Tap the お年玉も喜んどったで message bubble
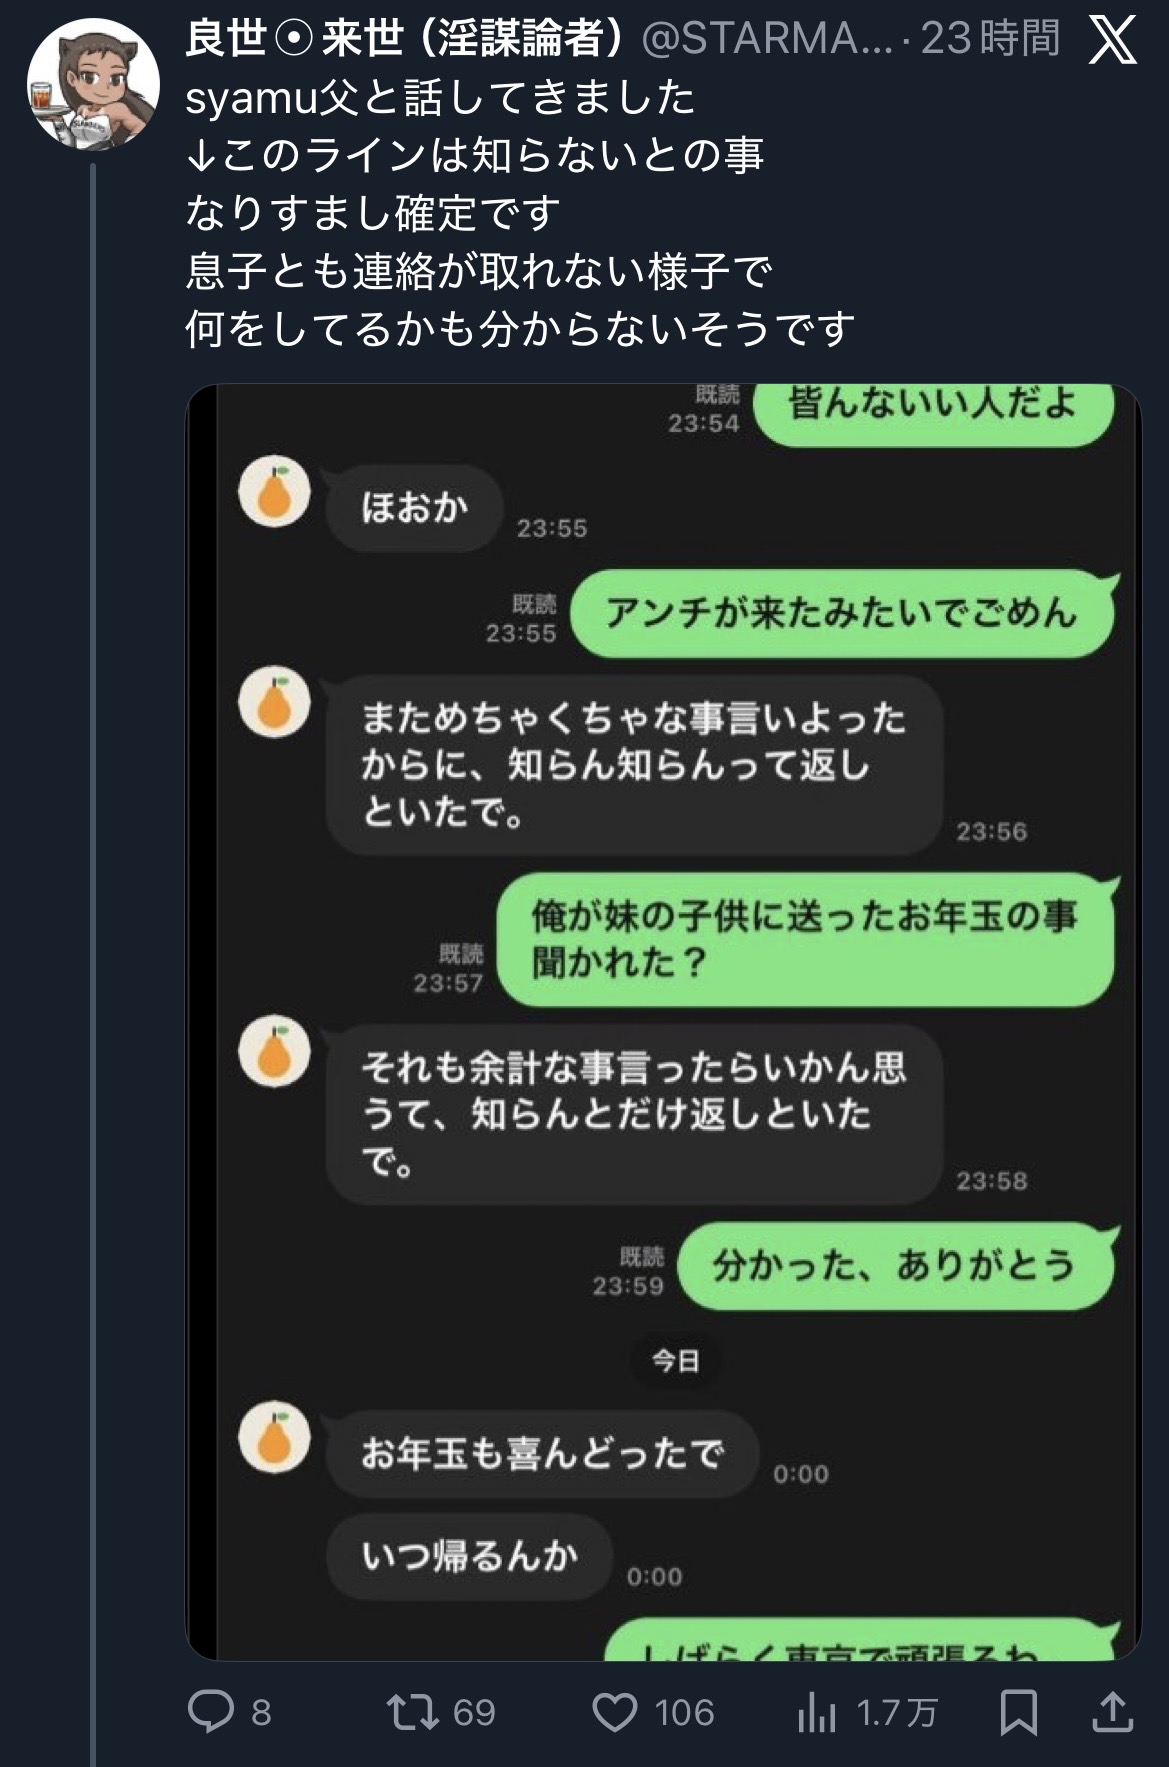1169x1767 pixels. pyautogui.click(x=541, y=1453)
